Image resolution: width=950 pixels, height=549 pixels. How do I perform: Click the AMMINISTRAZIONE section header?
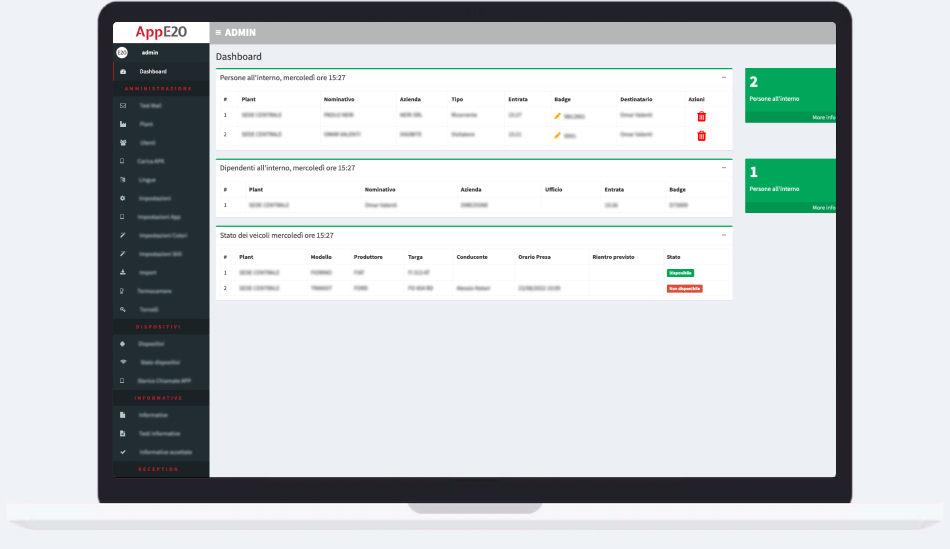point(158,88)
